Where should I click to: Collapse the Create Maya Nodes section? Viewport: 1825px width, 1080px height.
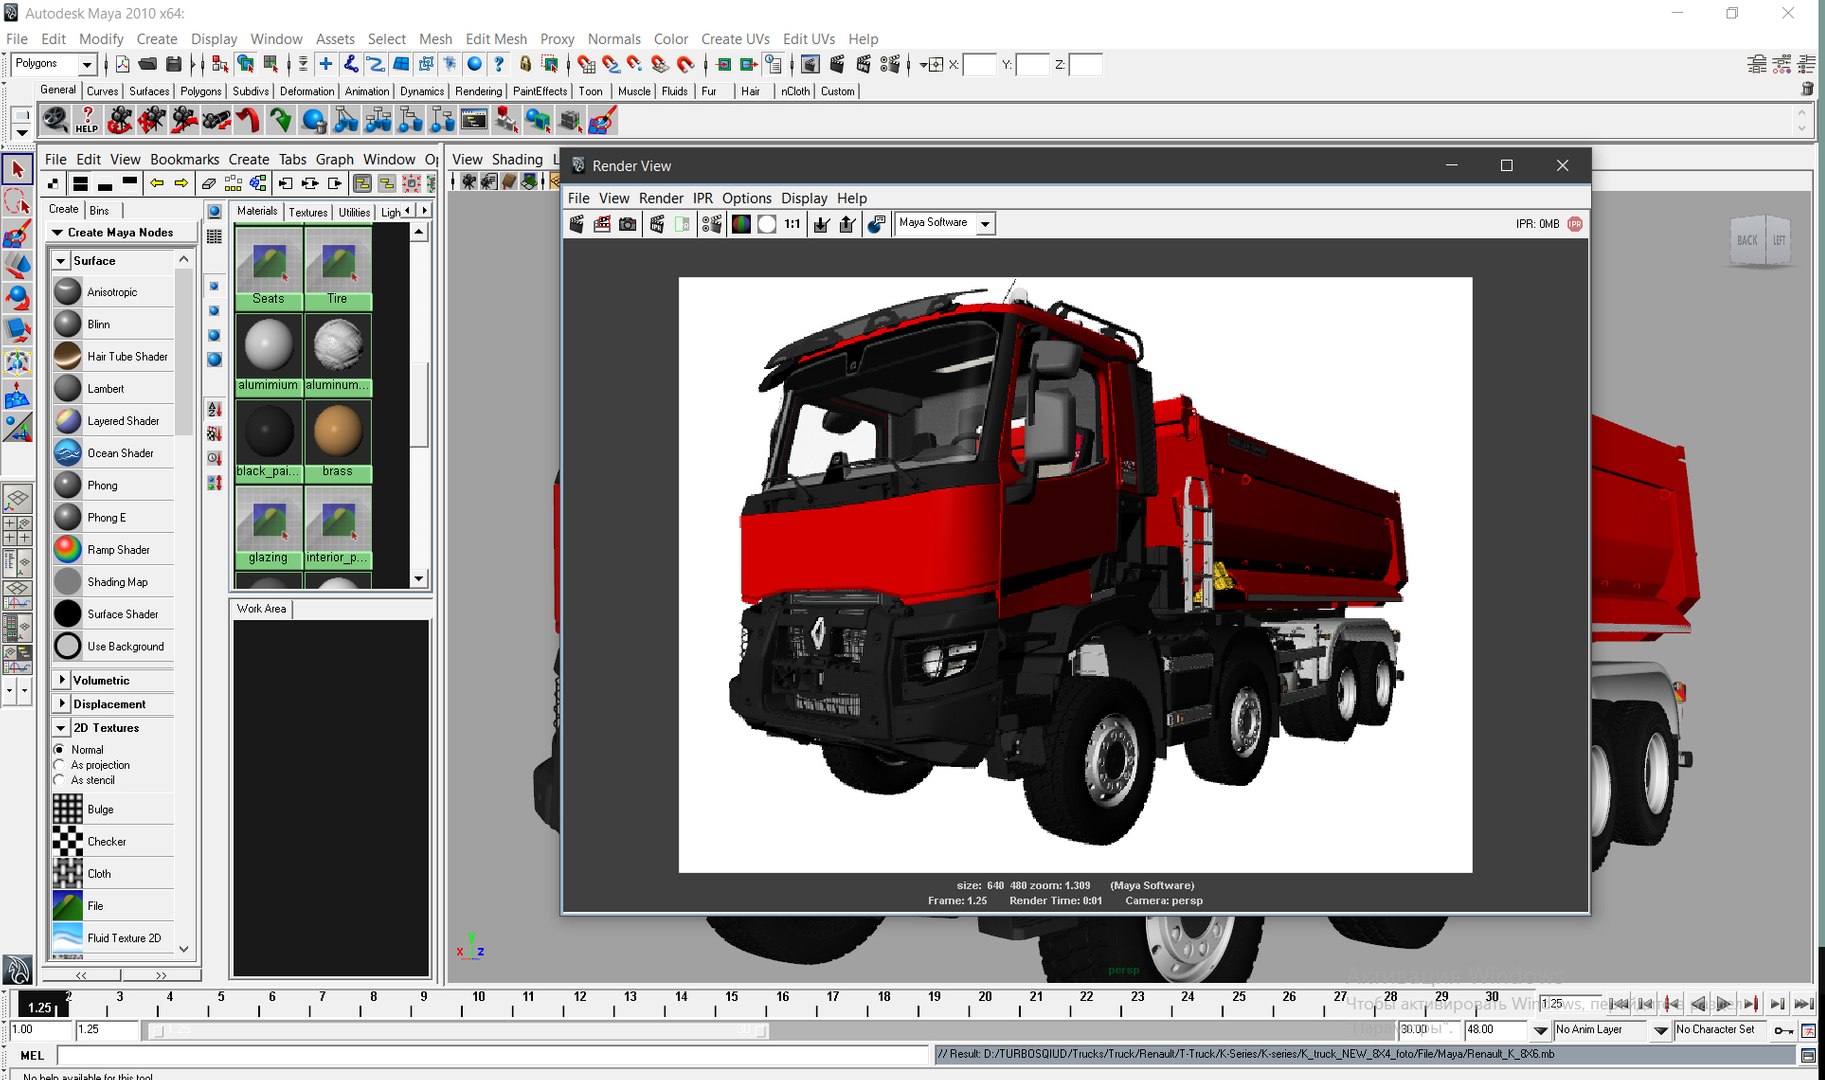click(x=57, y=232)
